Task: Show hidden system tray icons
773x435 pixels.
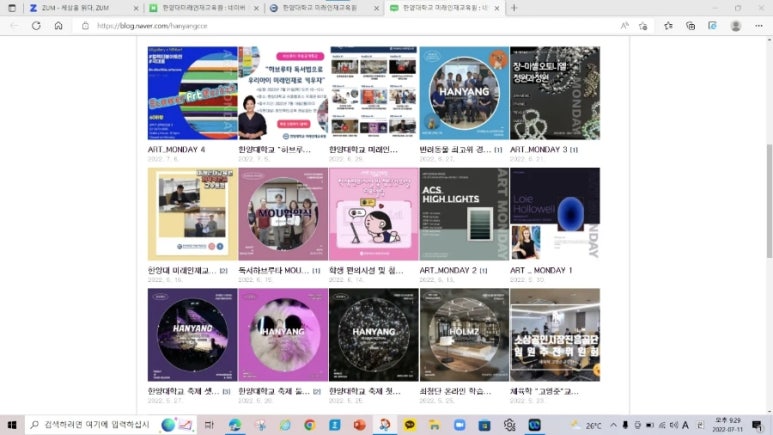Action: click(x=613, y=425)
